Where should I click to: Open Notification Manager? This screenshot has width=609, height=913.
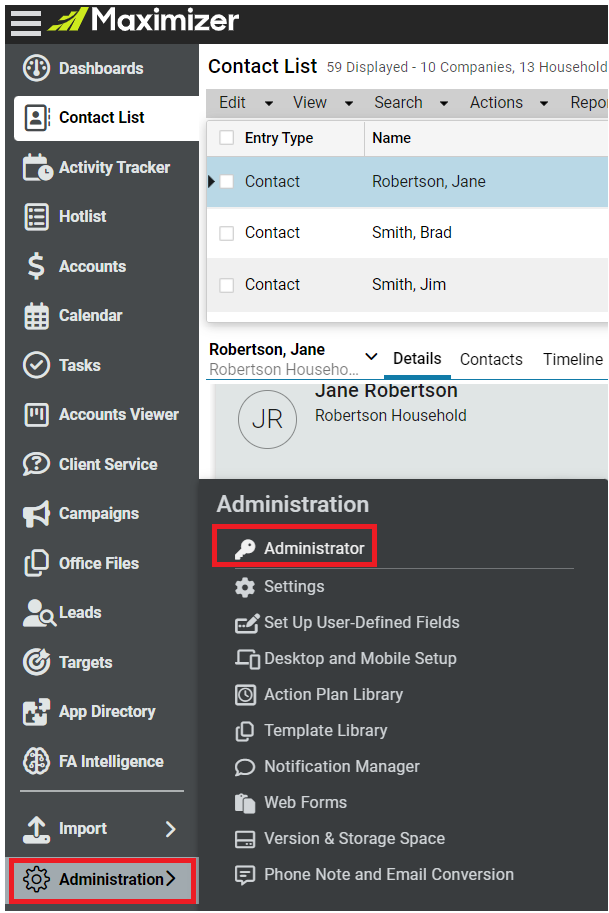click(342, 767)
